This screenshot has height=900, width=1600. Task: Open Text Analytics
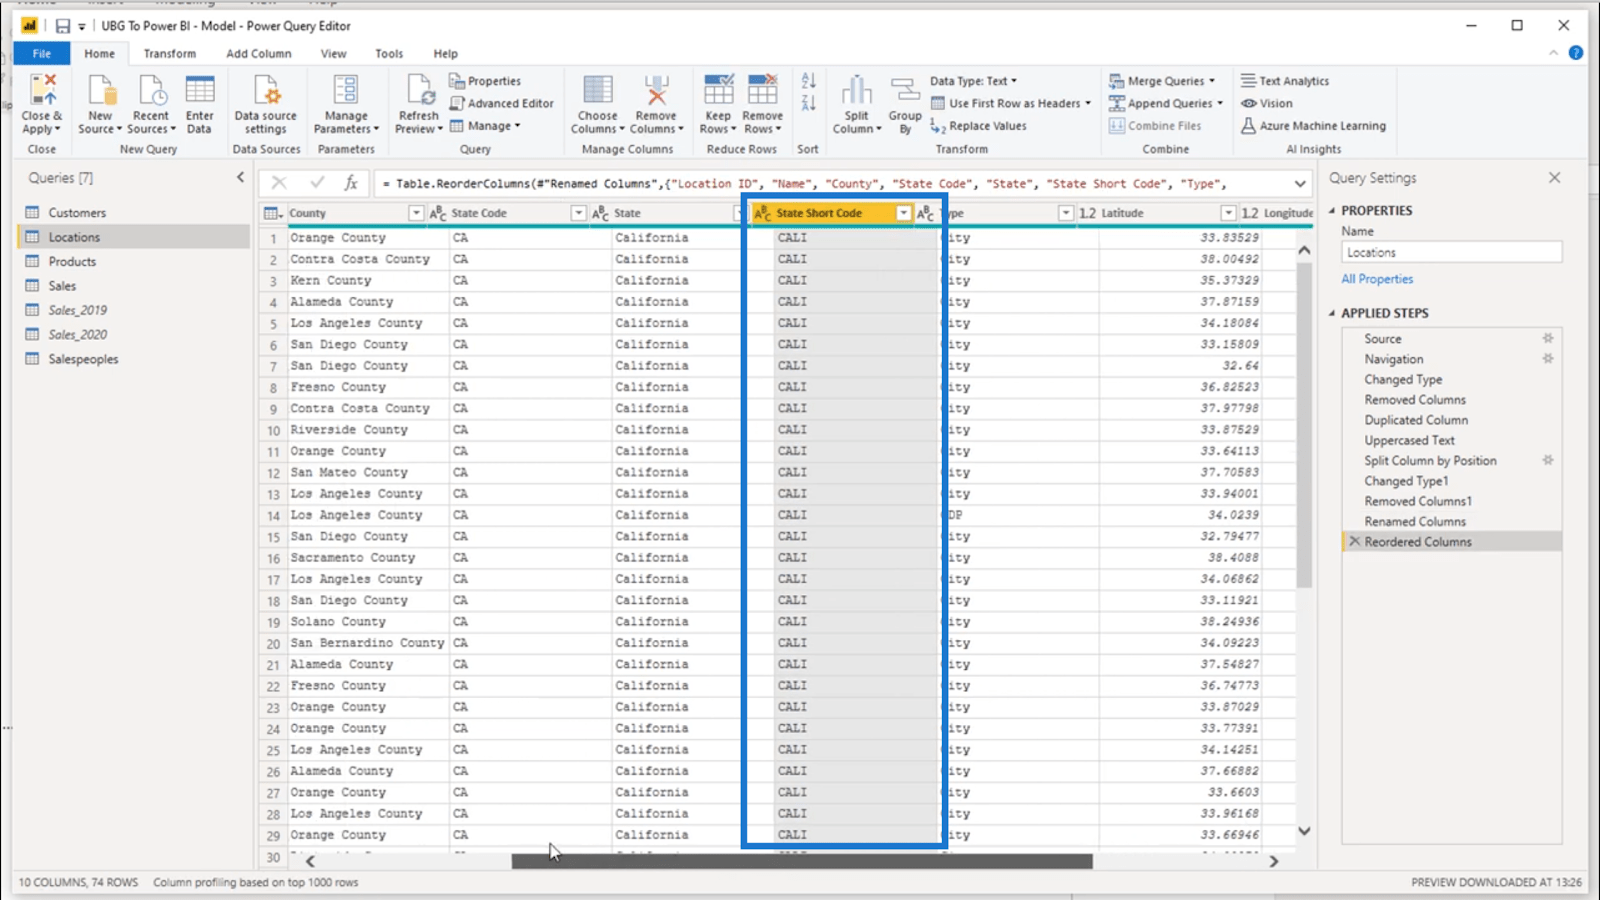(x=1285, y=81)
